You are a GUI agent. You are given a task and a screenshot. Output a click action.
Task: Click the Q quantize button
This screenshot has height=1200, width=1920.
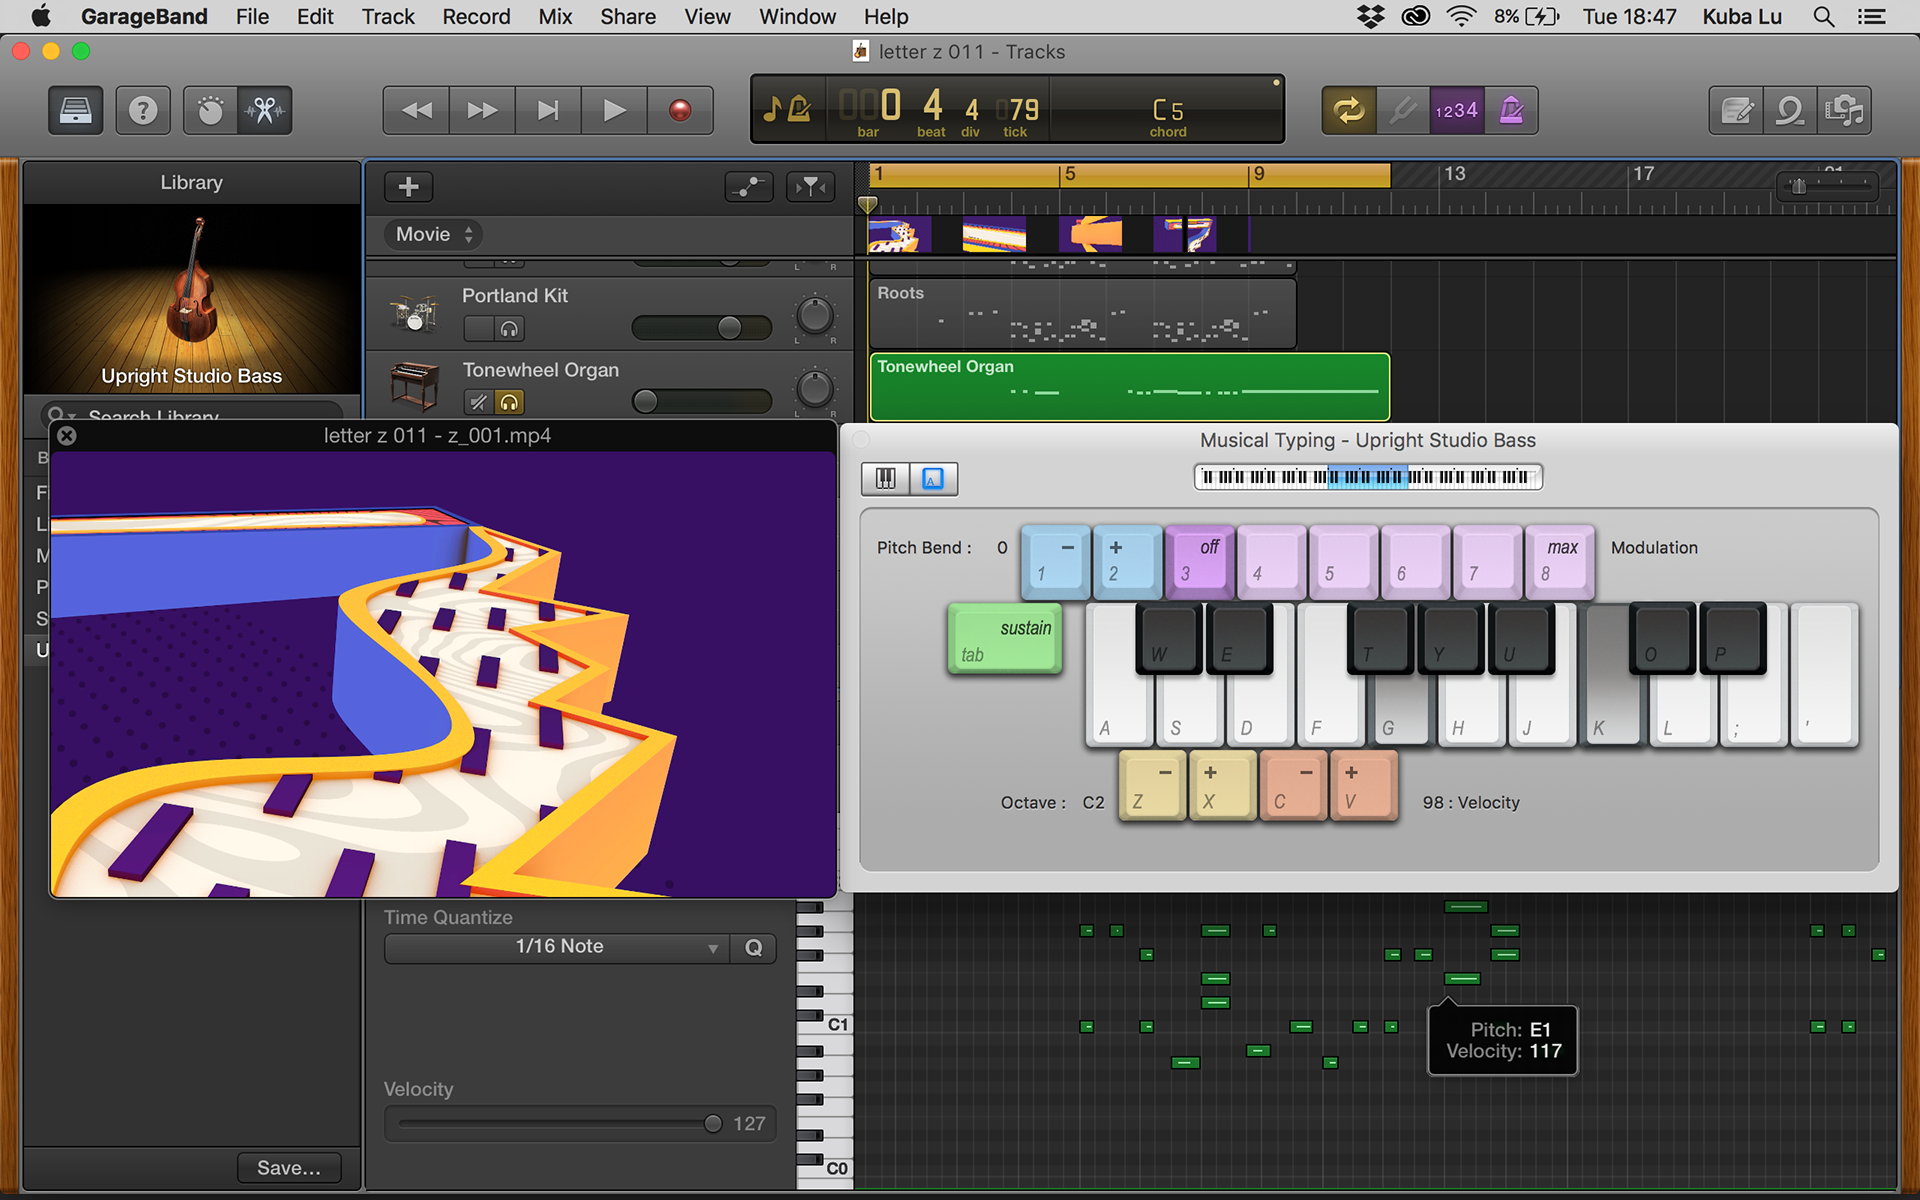click(754, 947)
